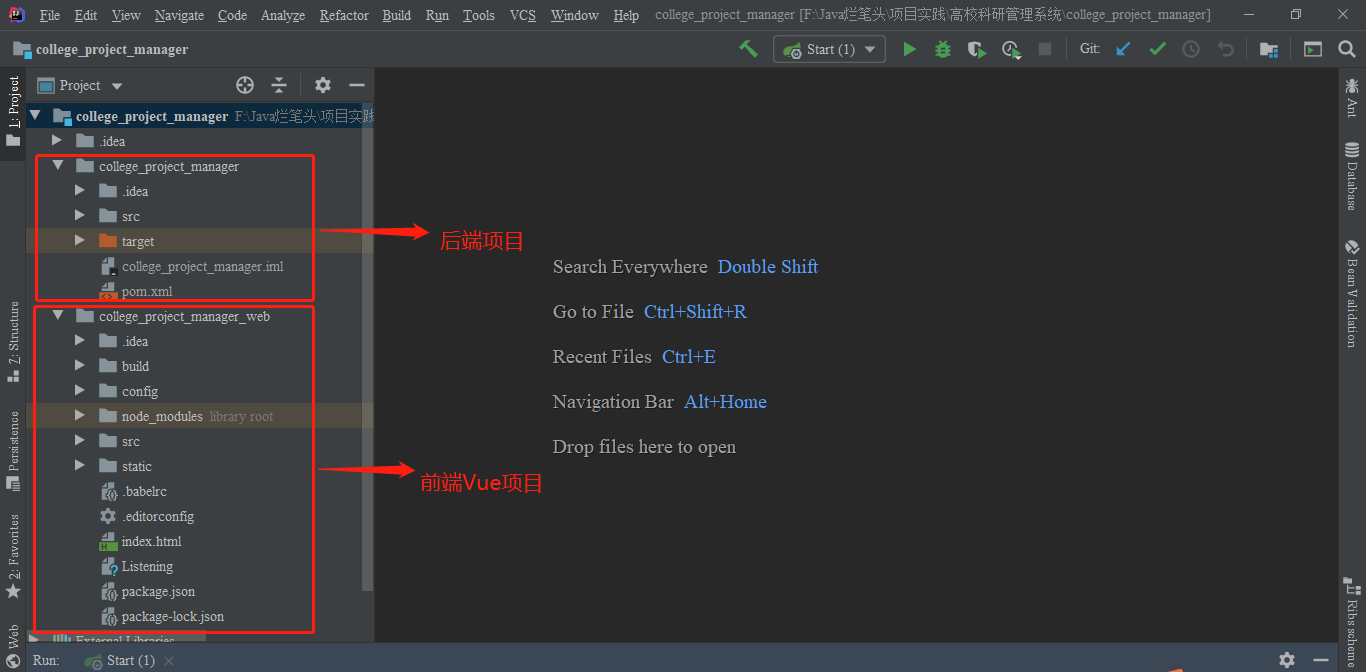The height and width of the screenshot is (672, 1366).
Task: Run with coverage icon
Action: pyautogui.click(x=977, y=49)
